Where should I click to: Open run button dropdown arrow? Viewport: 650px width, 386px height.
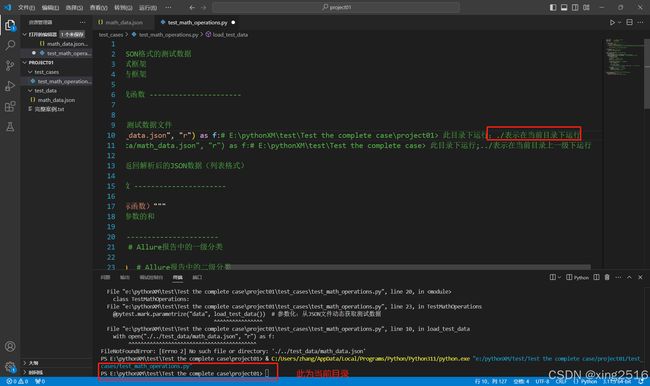pos(620,22)
